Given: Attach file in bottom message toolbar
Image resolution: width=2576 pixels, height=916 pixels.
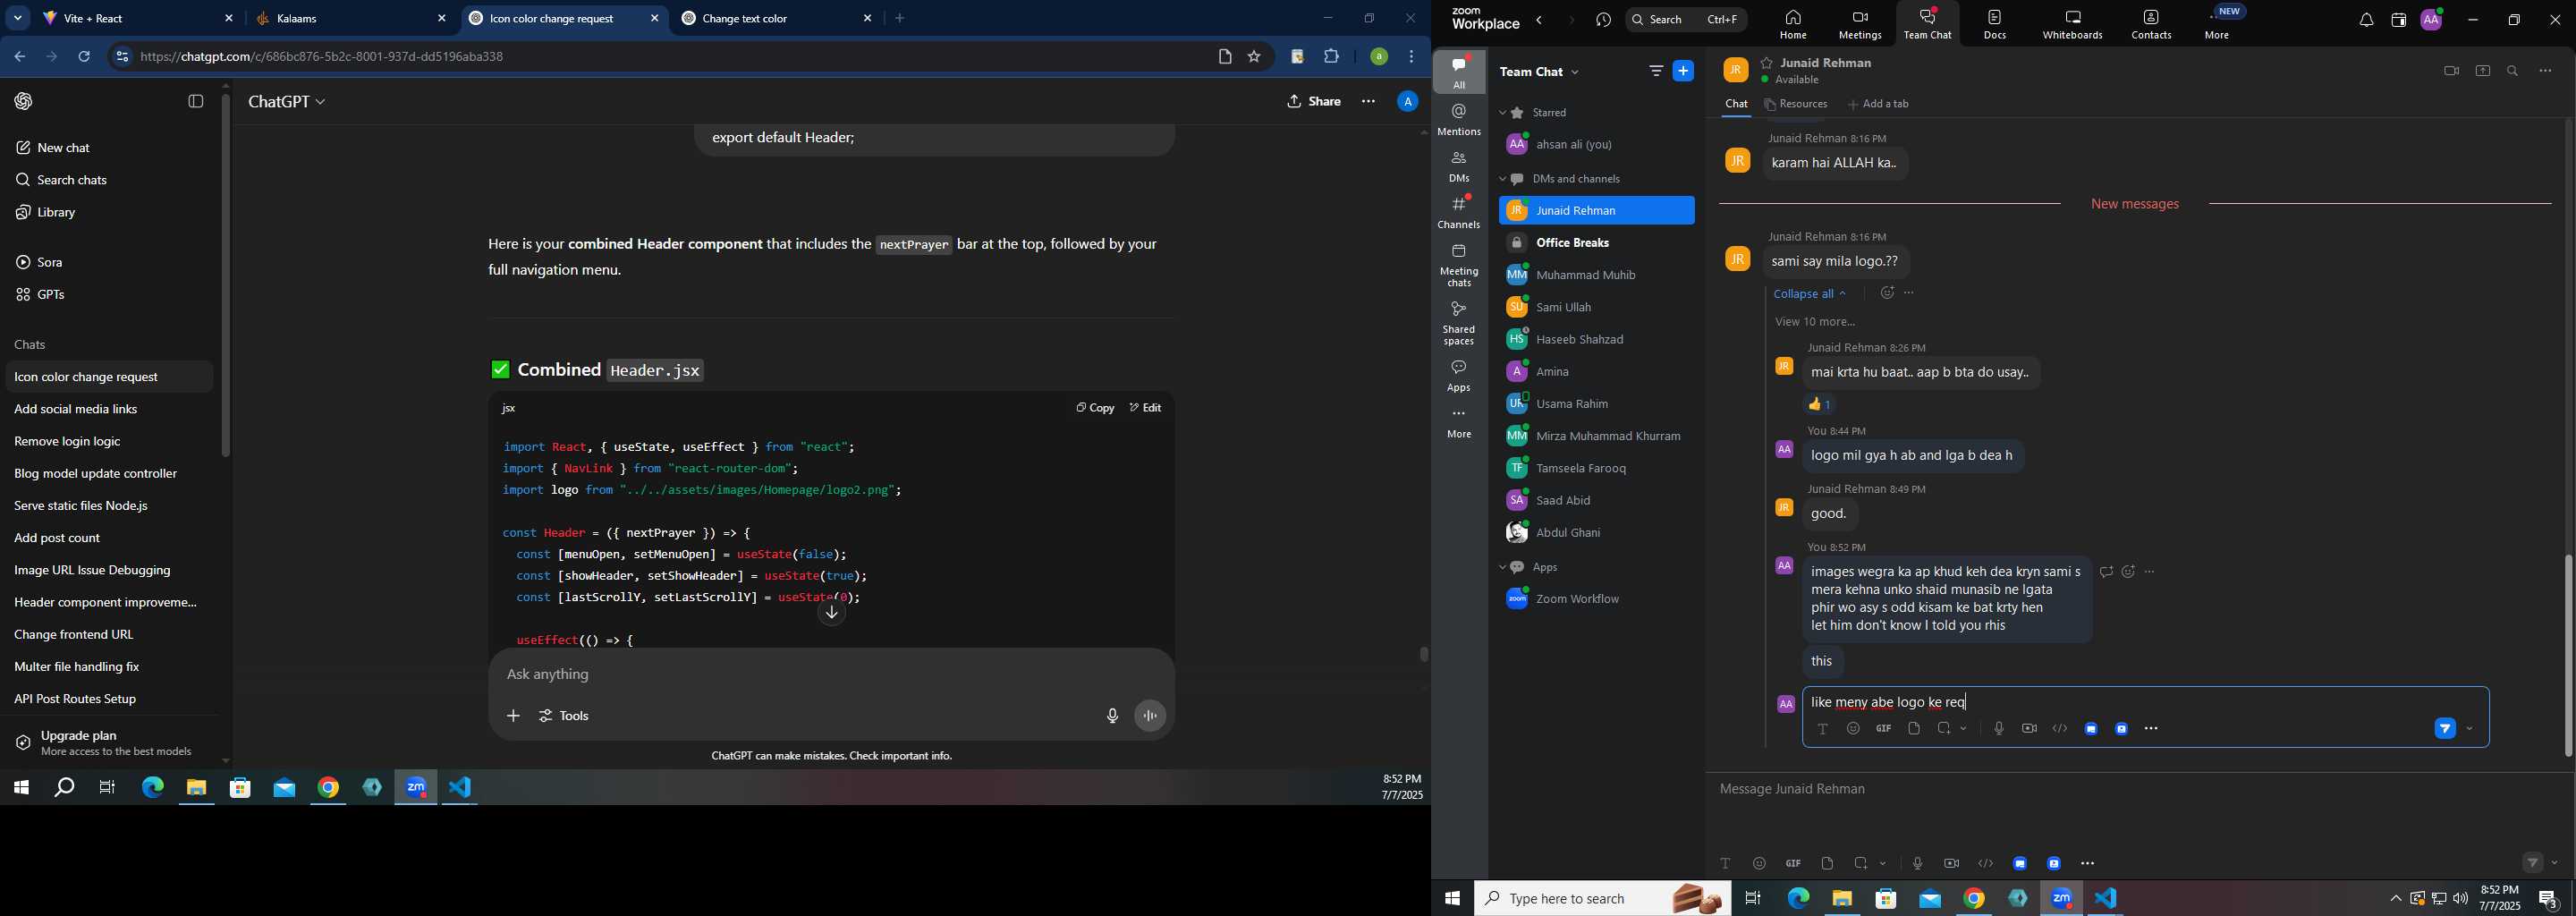Looking at the screenshot, I should coord(1827,863).
